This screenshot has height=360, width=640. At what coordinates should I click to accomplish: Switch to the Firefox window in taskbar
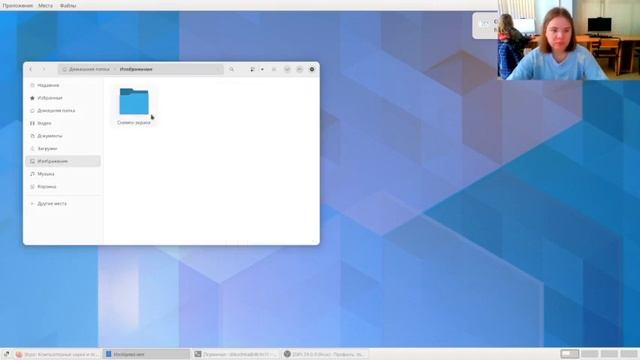coord(57,354)
